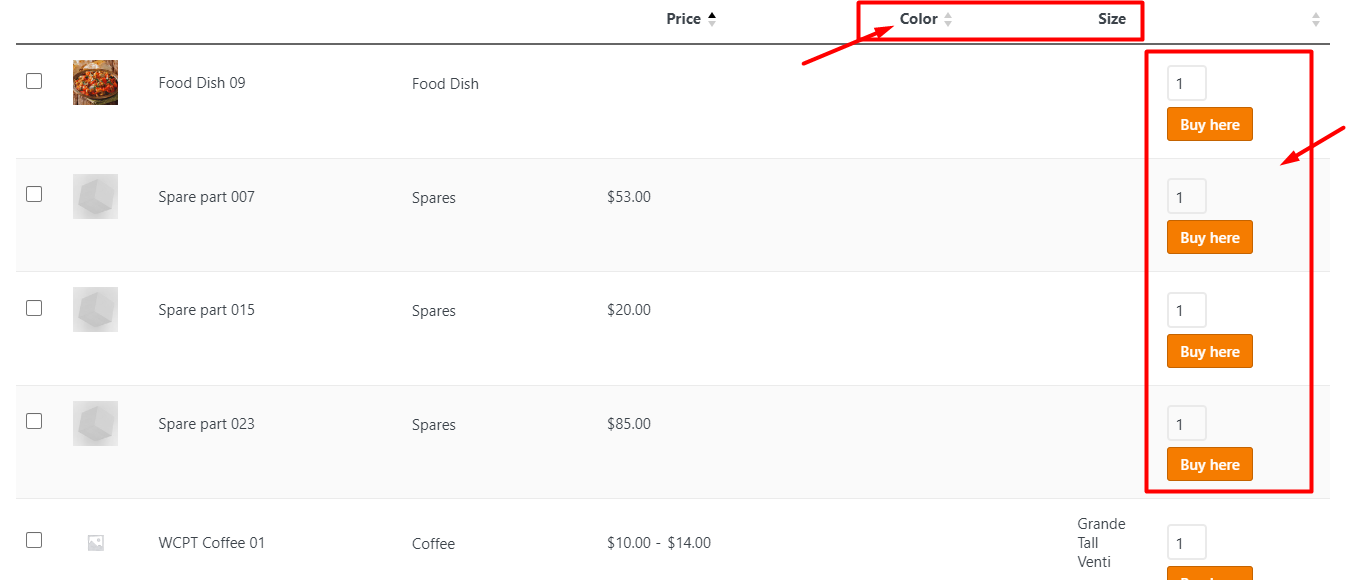The image size is (1371, 582).
Task: Click the broken image icon beside WCPT Coffee 01
Action: click(95, 543)
